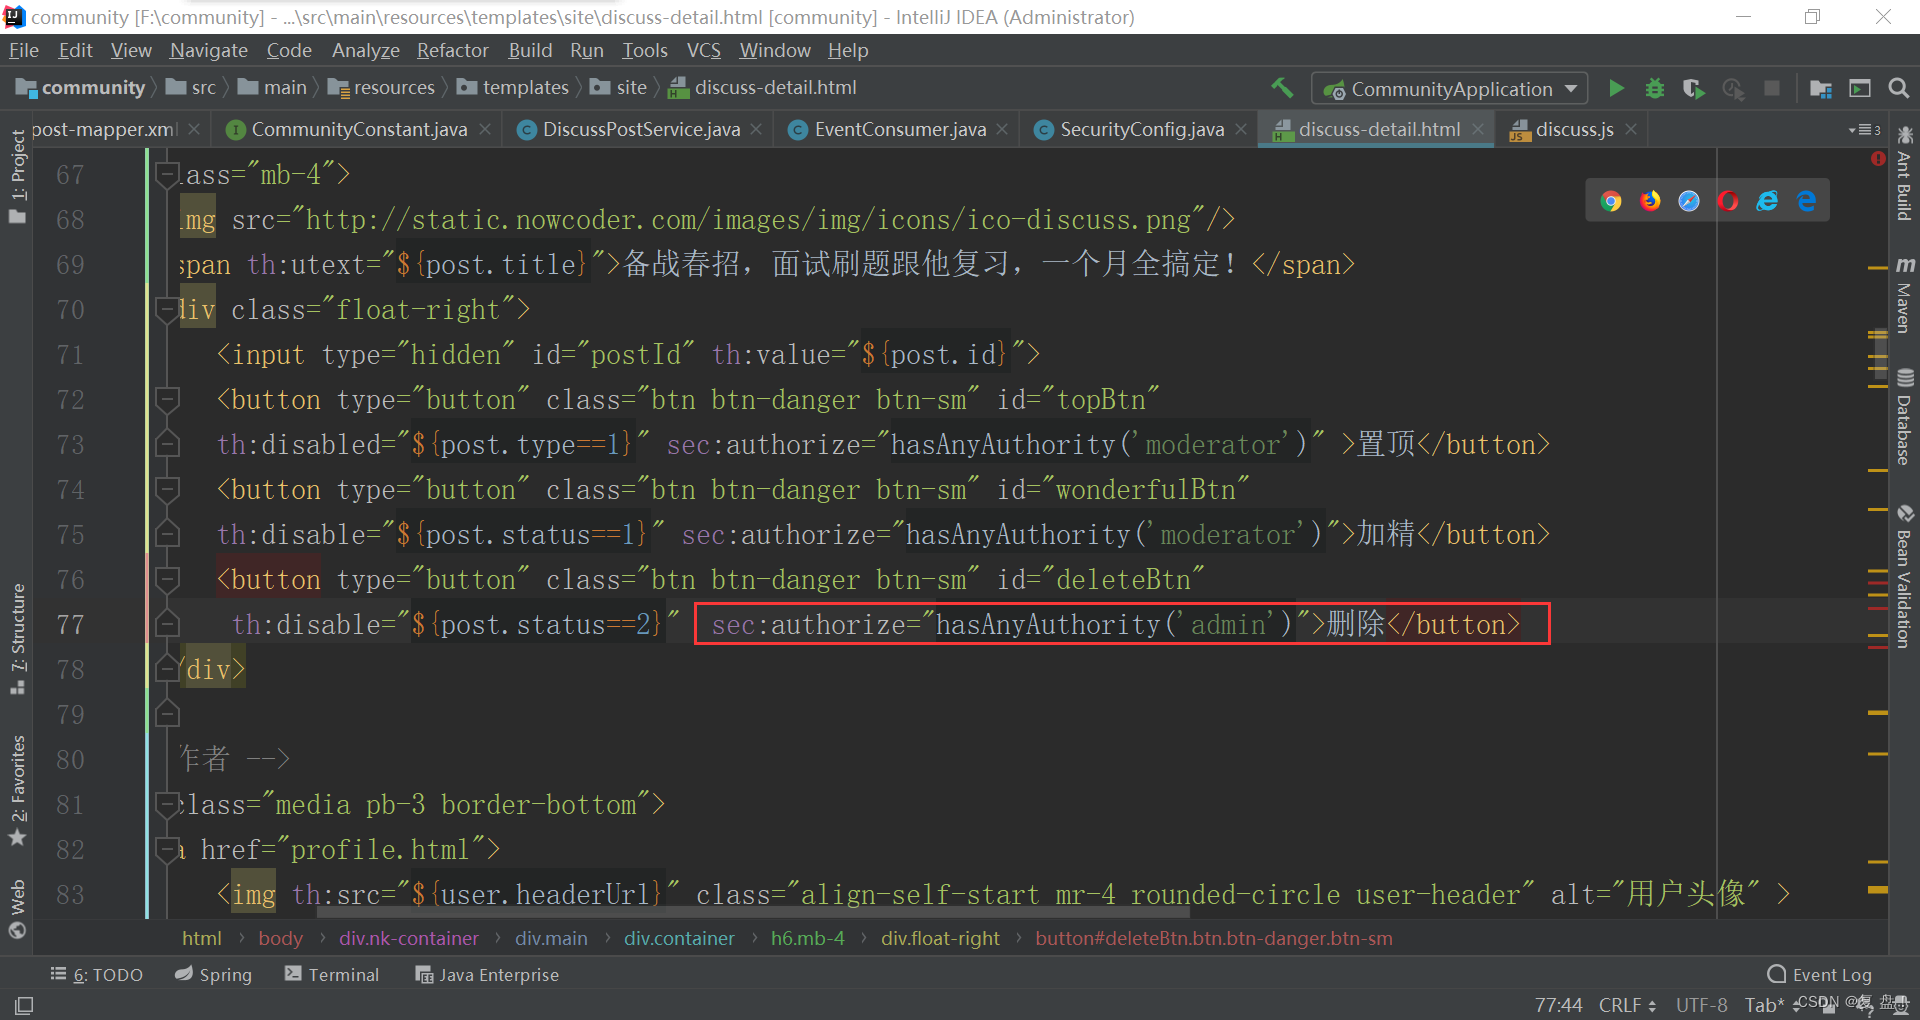This screenshot has height=1020, width=1920.
Task: Open the Ant Build side panel
Action: click(1904, 173)
